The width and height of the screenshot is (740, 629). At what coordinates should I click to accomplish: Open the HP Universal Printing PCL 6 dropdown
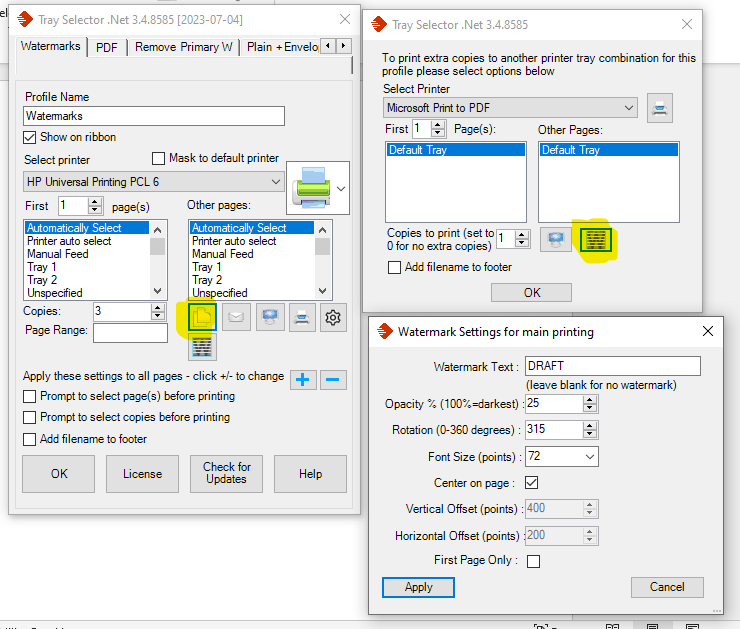[276, 182]
